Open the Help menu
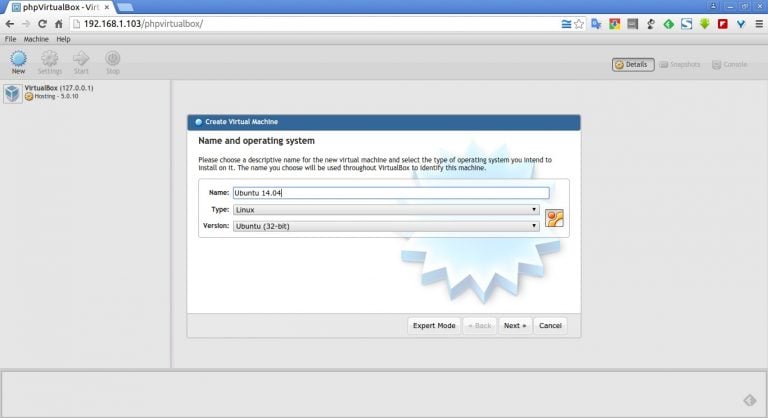This screenshot has height=418, width=768. click(63, 39)
